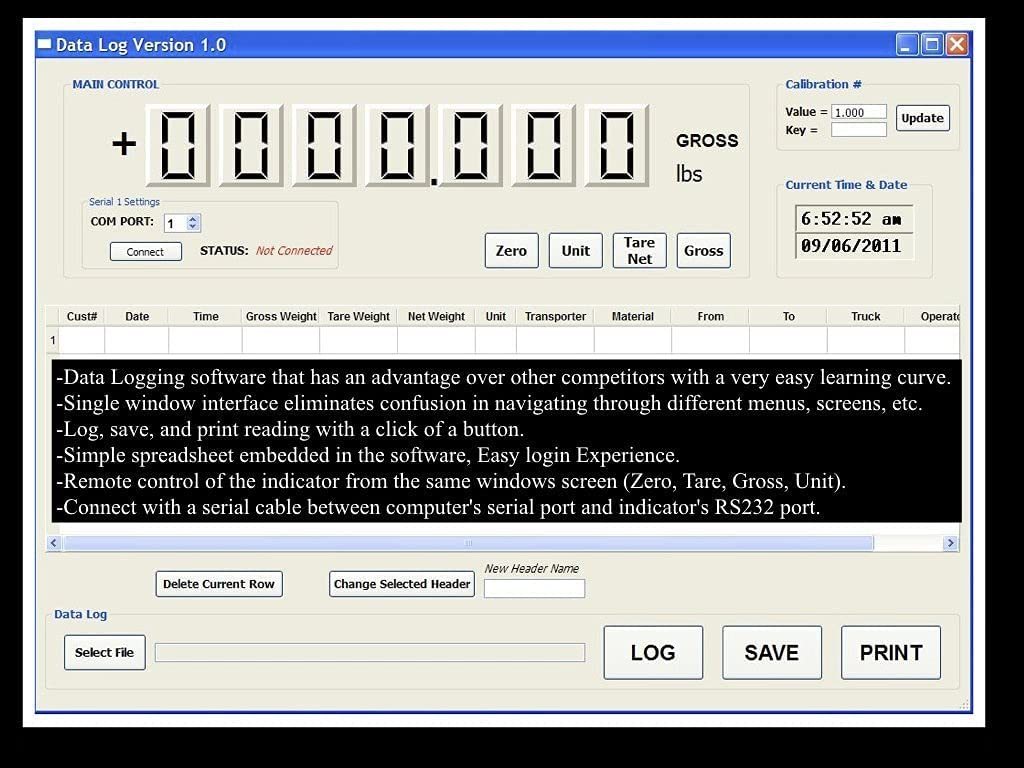Click the calibration Key input field
1024x768 pixels.
(859, 130)
